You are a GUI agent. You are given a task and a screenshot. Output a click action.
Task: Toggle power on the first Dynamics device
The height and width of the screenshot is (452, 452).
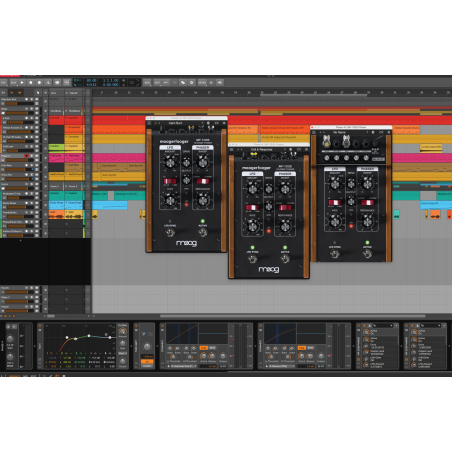(x=163, y=326)
